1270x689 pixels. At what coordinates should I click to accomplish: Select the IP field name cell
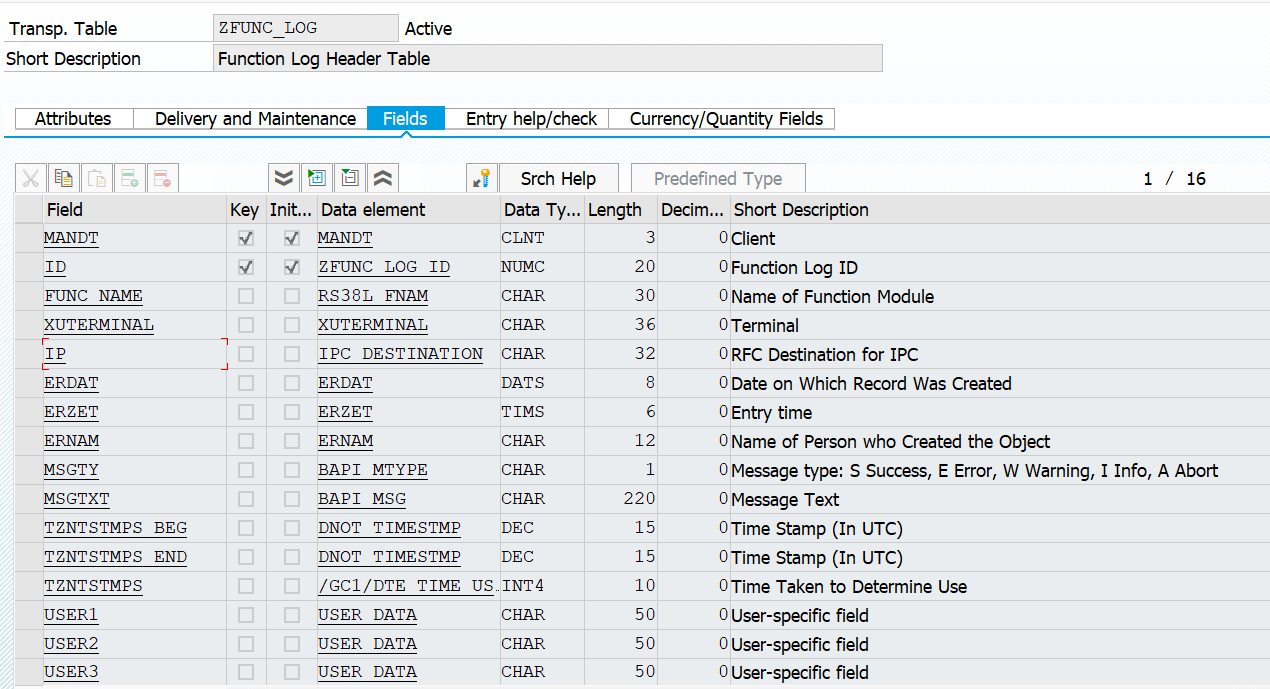pyautogui.click(x=135, y=355)
